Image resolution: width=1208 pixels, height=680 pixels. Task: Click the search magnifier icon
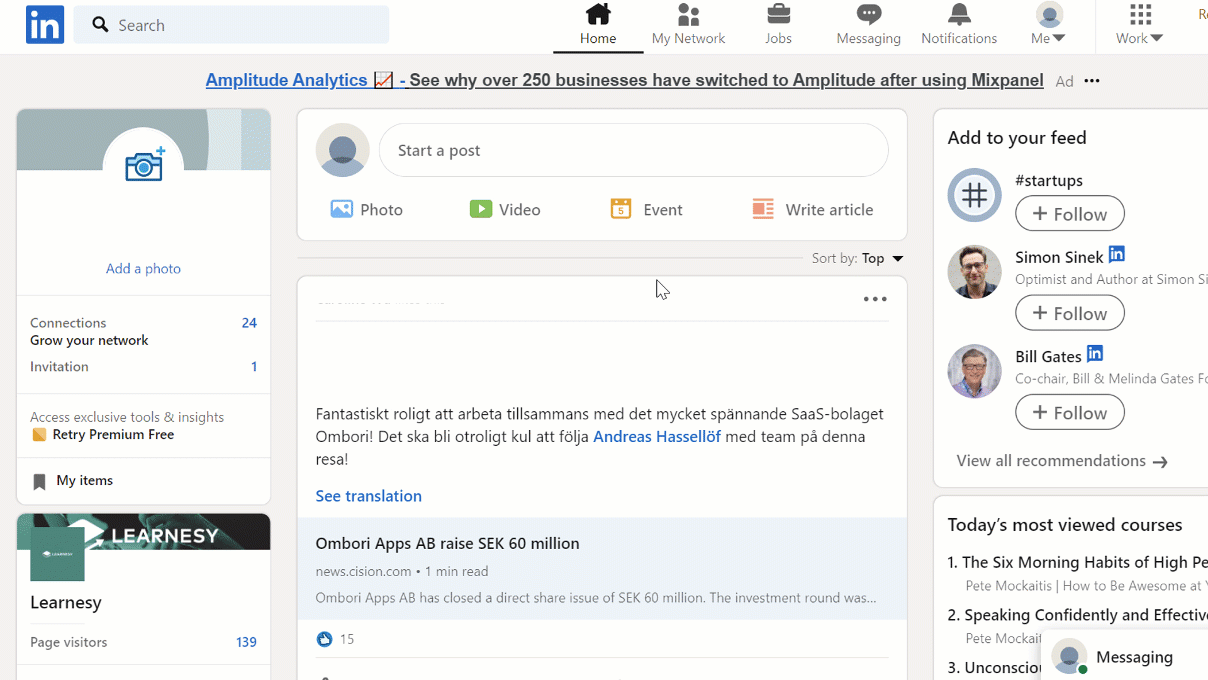(100, 25)
